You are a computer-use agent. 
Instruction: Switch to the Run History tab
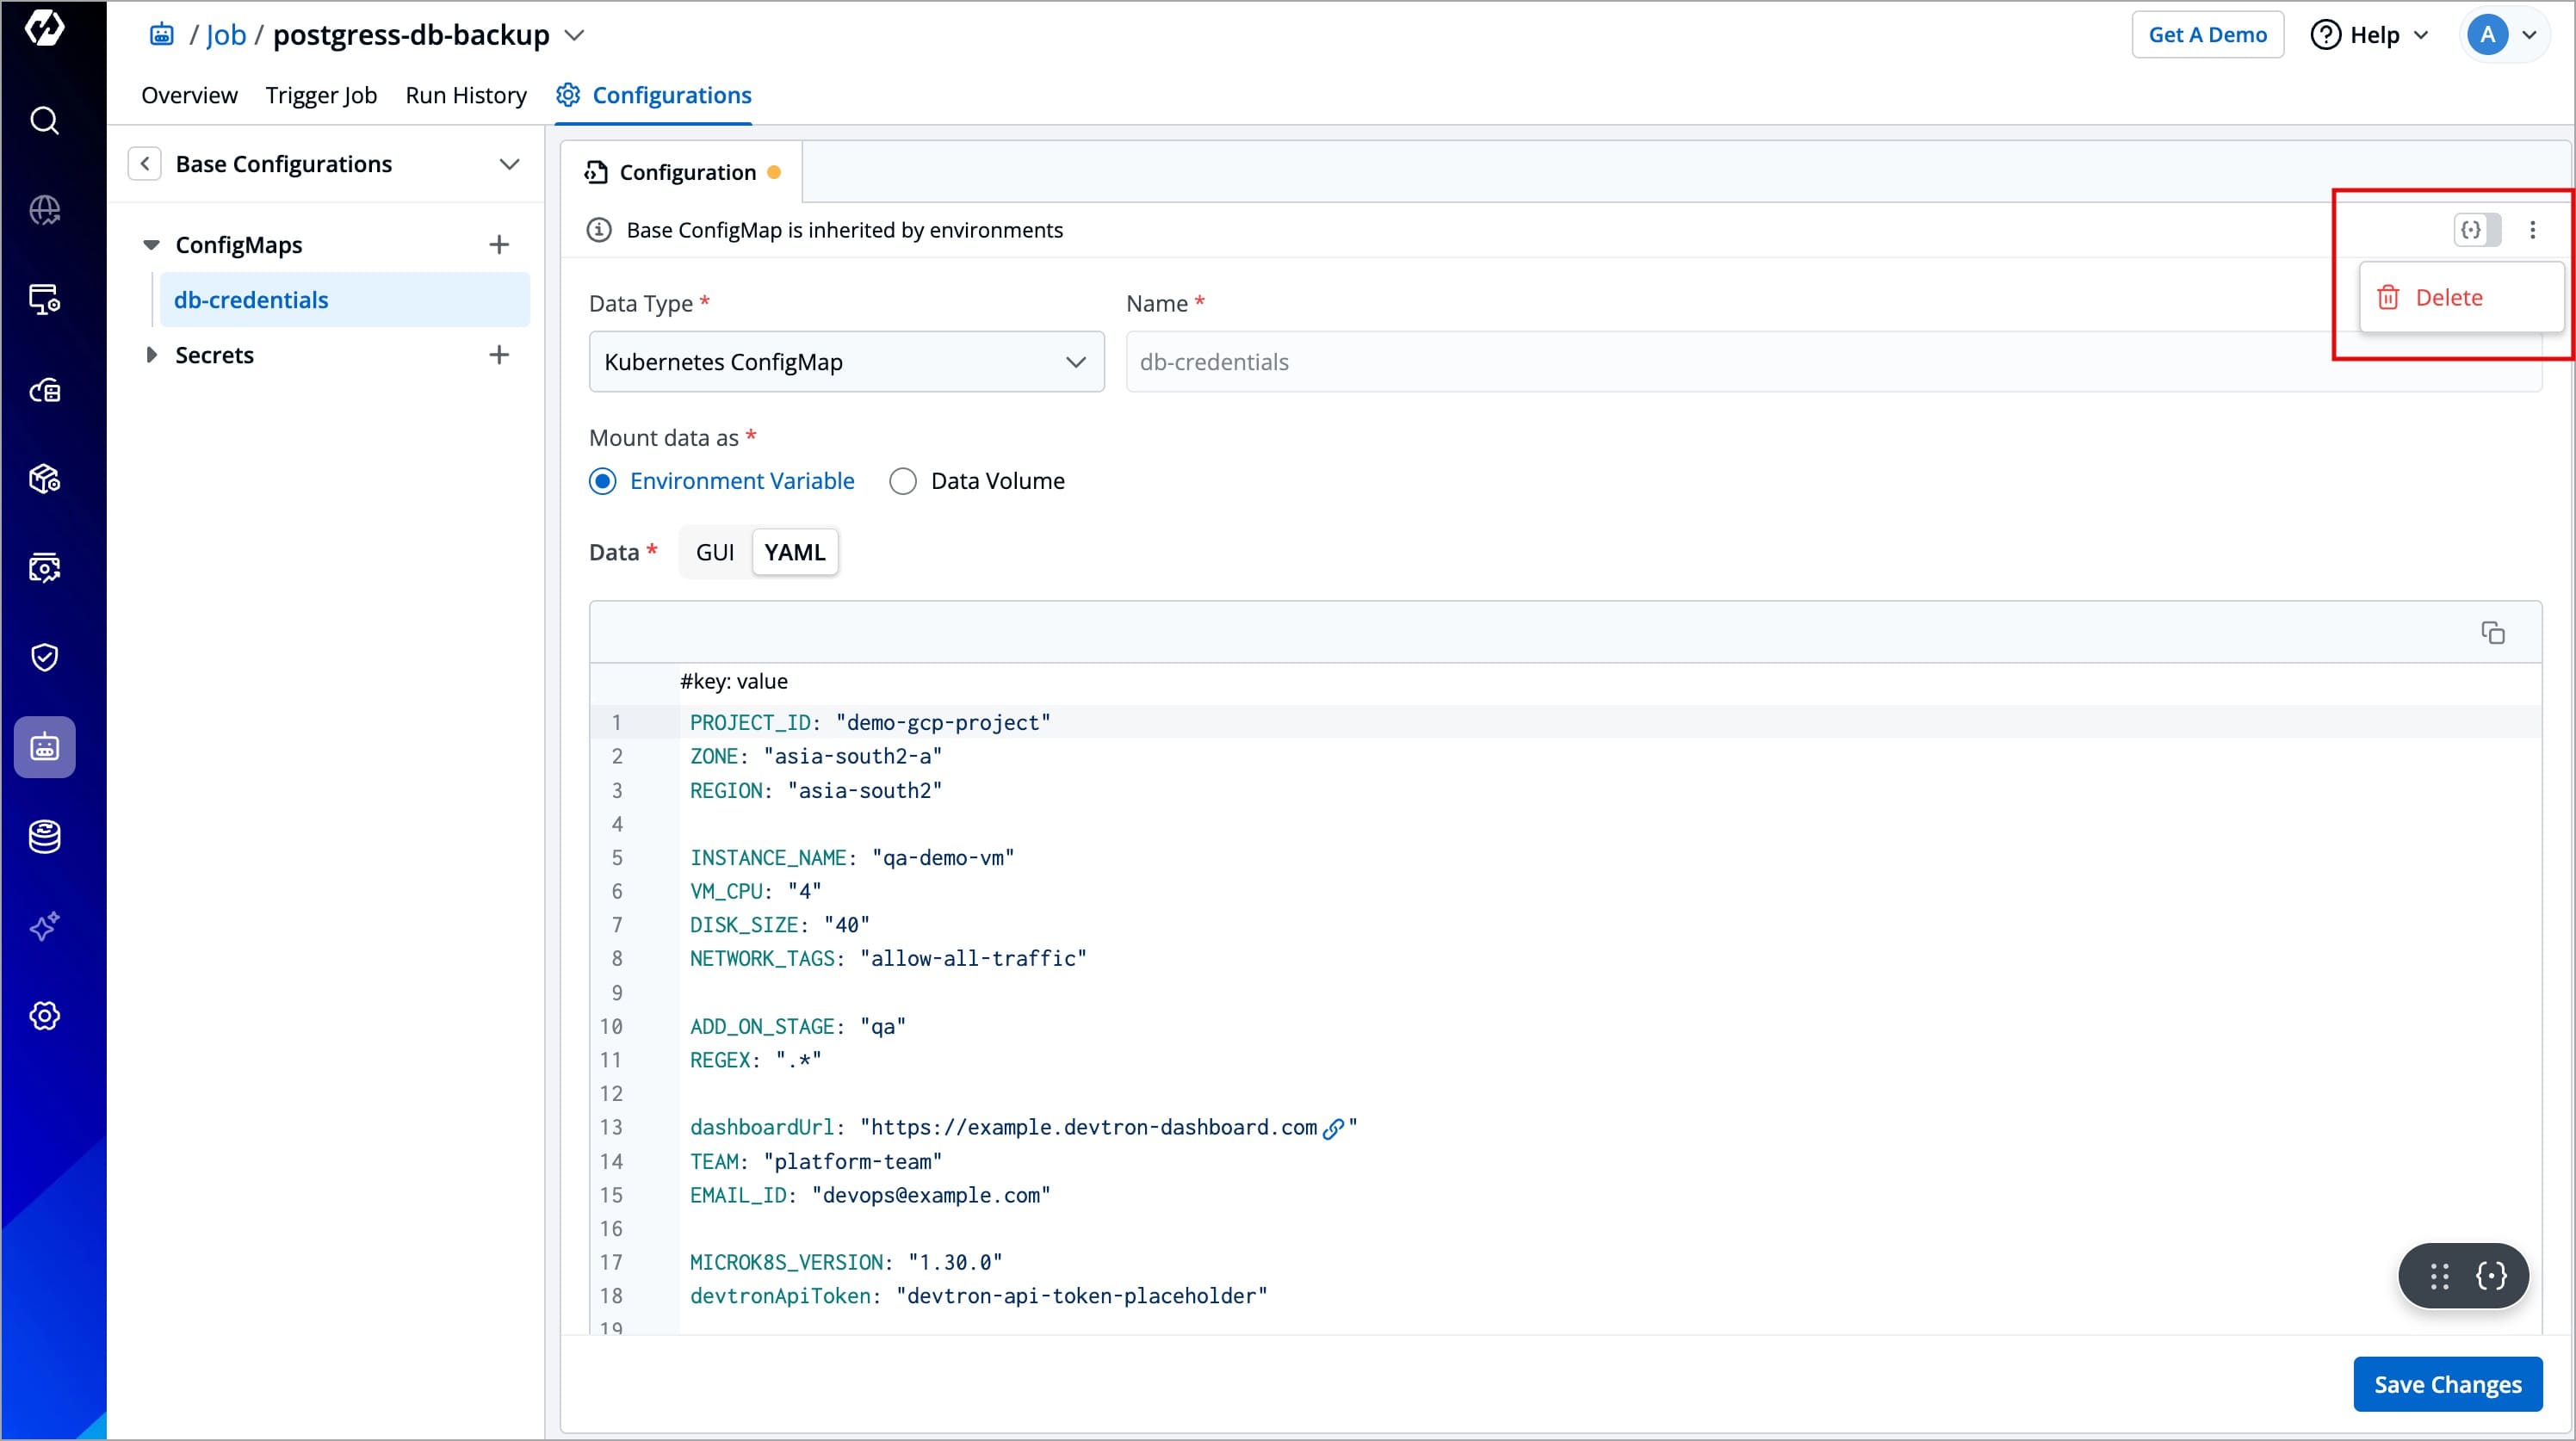(465, 95)
